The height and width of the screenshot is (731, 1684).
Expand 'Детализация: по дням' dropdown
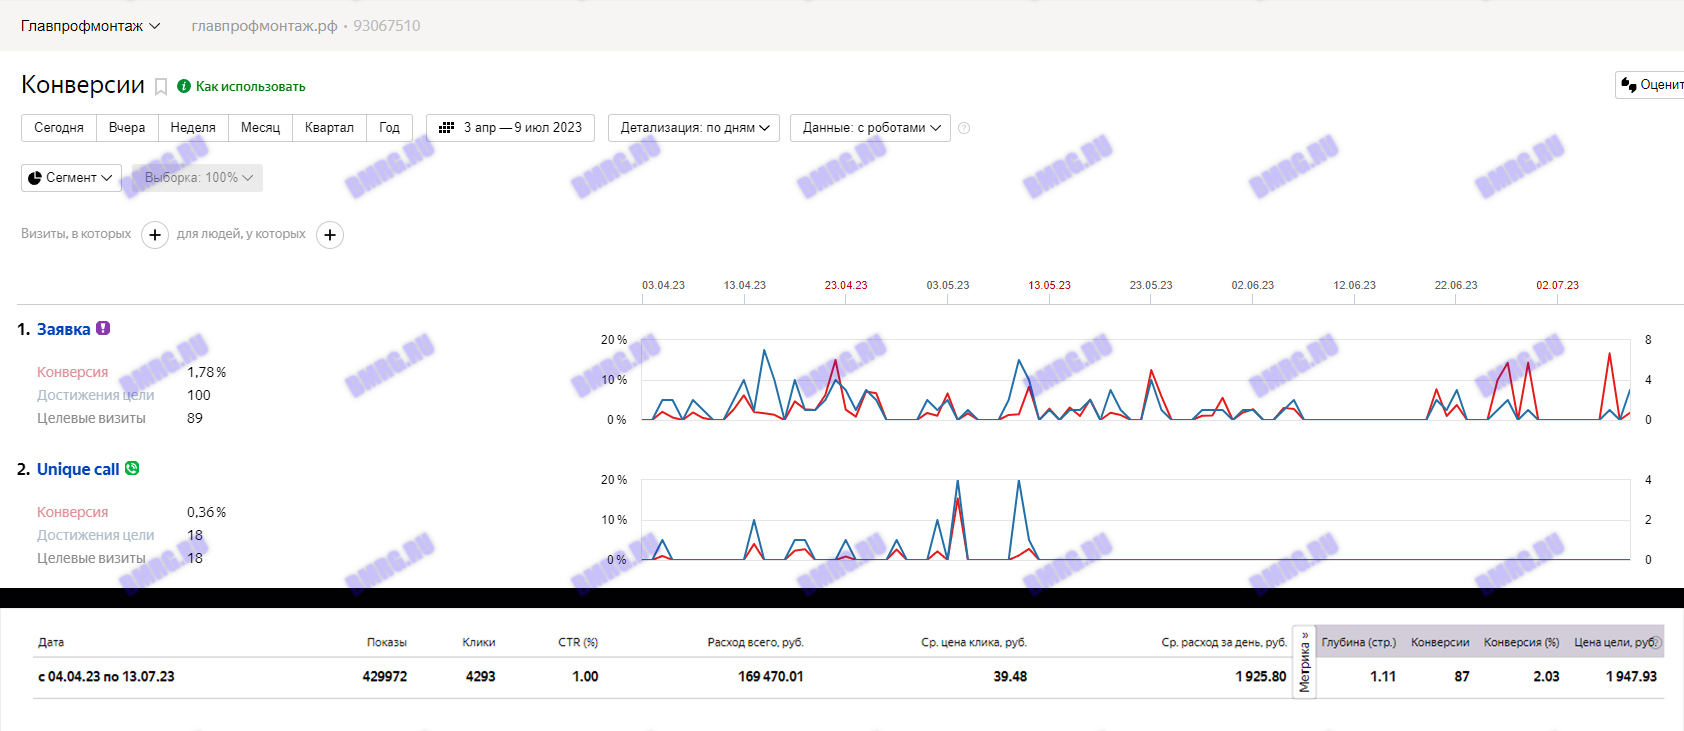pyautogui.click(x=694, y=128)
